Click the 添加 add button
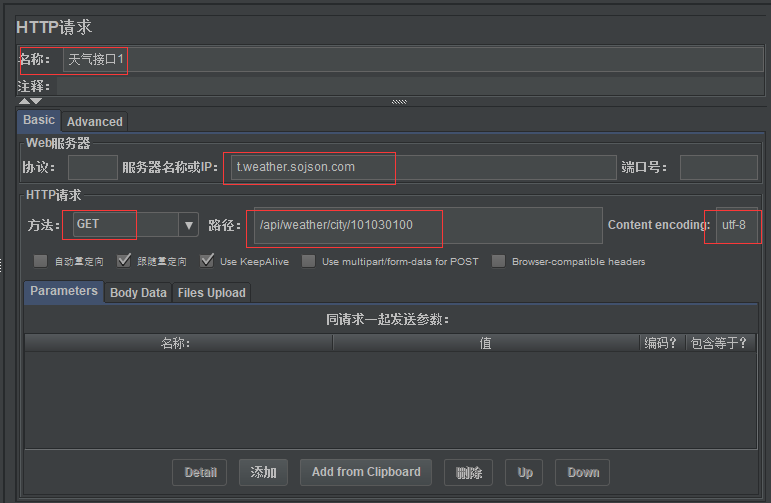Image resolution: width=771 pixels, height=503 pixels. (263, 473)
